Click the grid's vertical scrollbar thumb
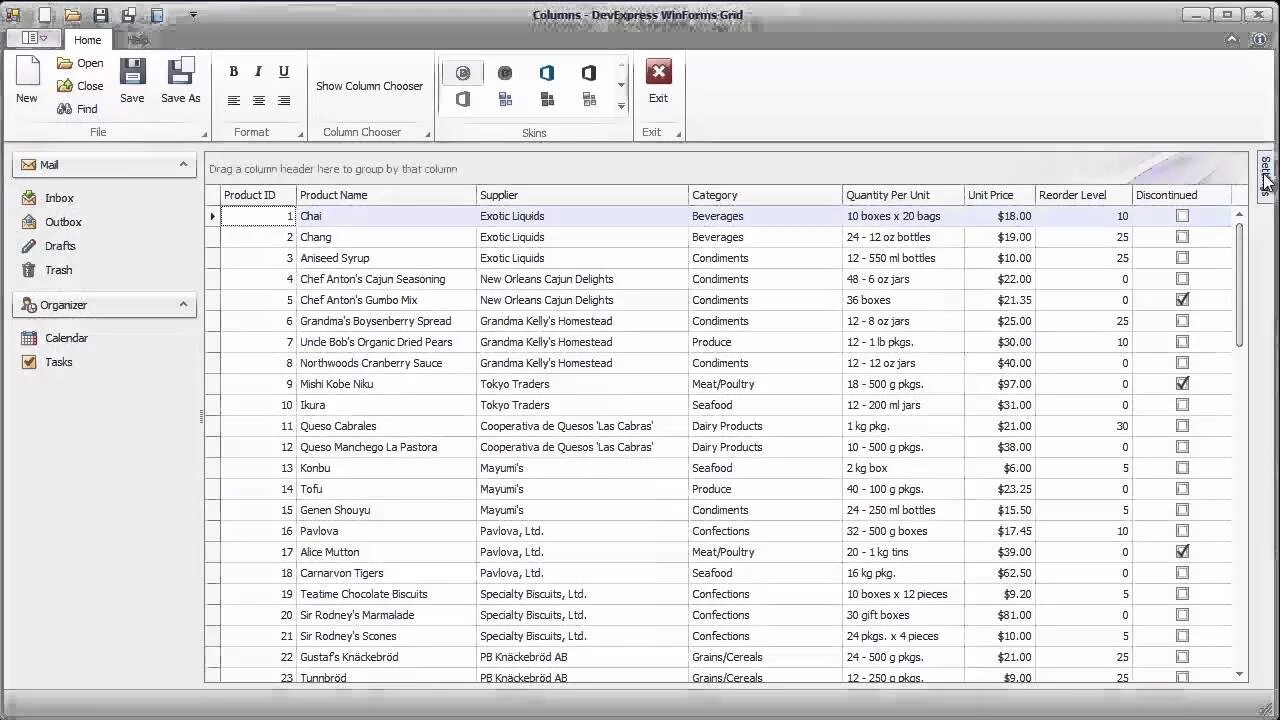This screenshot has width=1280, height=720. [x=1239, y=285]
